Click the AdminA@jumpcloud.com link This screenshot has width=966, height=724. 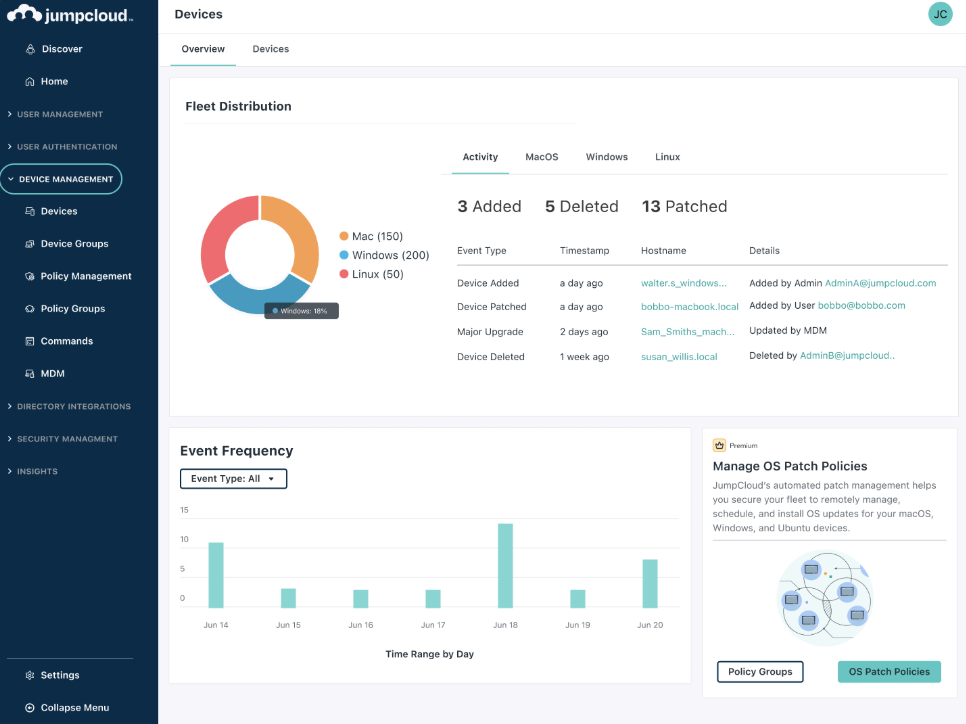(x=880, y=283)
